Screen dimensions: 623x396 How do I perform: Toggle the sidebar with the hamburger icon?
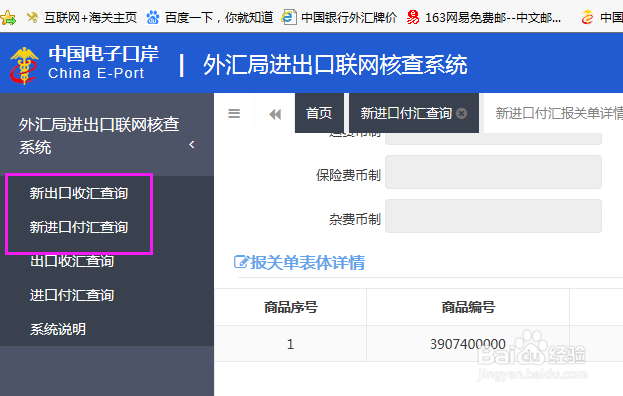coord(234,114)
